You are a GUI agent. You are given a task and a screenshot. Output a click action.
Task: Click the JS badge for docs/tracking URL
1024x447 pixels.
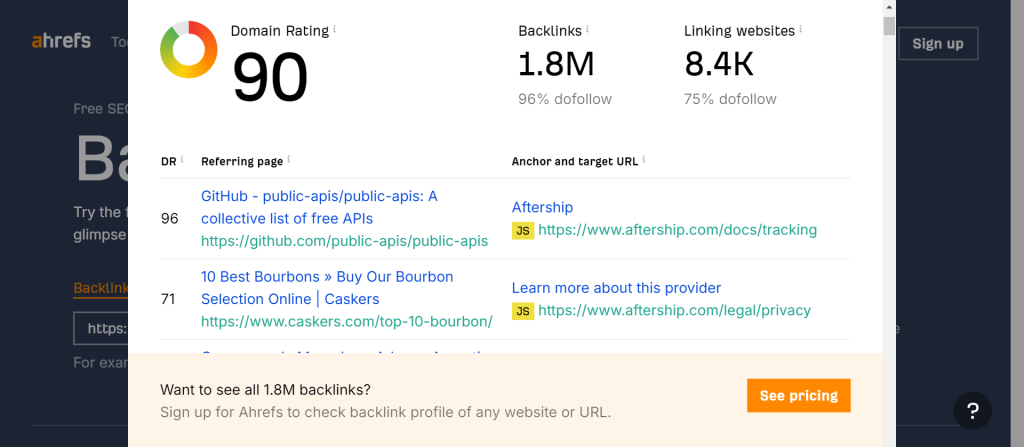click(x=522, y=231)
